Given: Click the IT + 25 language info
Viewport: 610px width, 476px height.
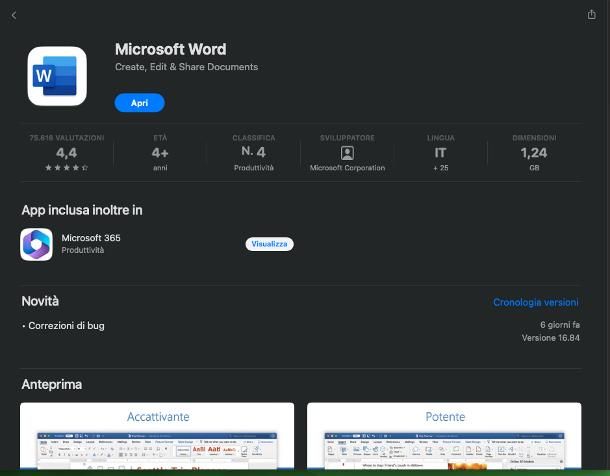Looking at the screenshot, I should click(x=440, y=153).
